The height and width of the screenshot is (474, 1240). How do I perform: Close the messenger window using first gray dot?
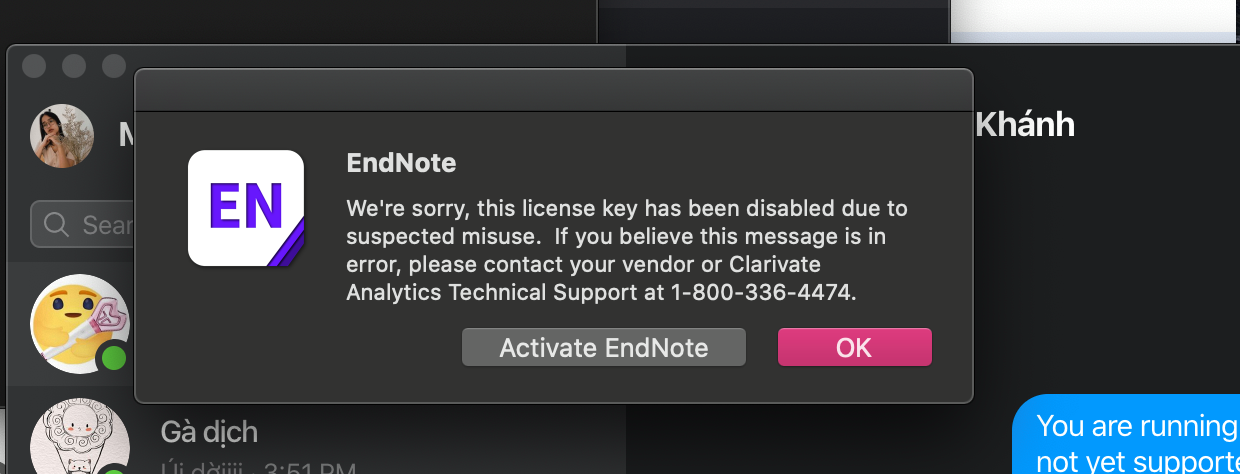point(34,65)
